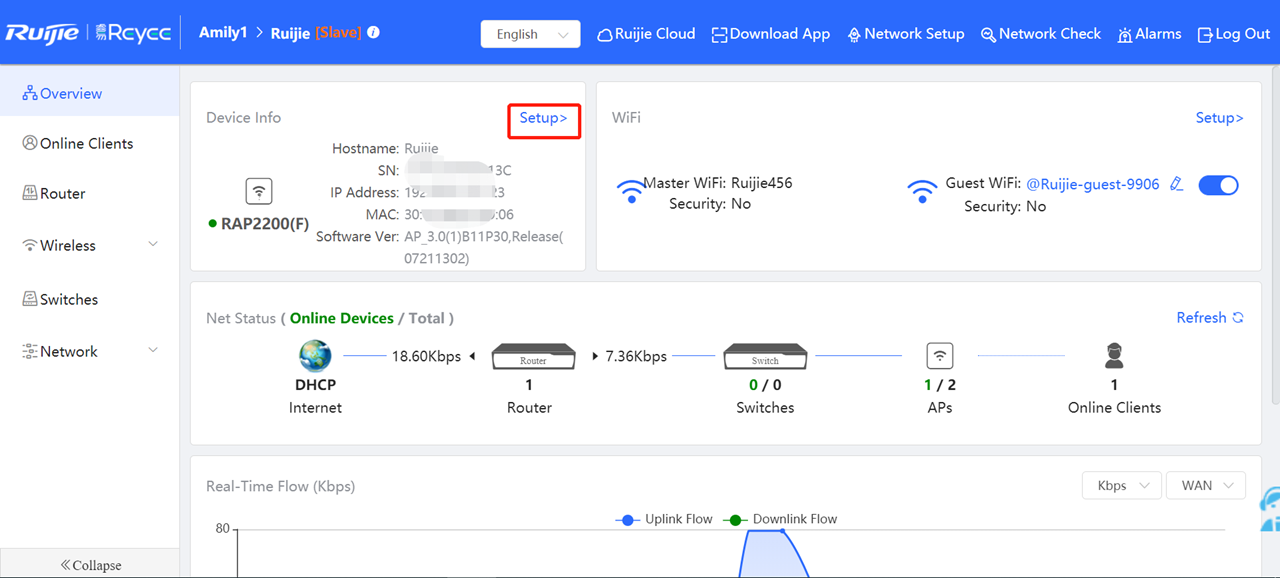Run Network Check
This screenshot has height=578, width=1280.
(1041, 34)
